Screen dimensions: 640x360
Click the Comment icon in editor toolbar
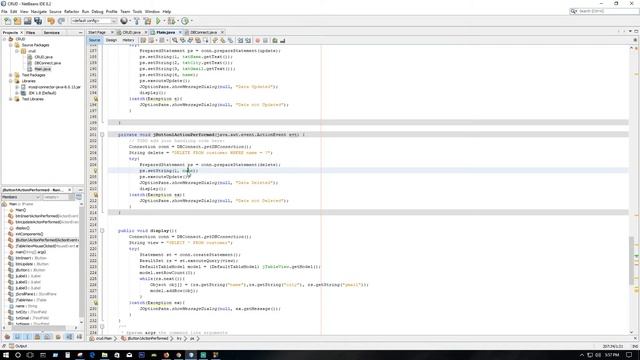pos(275,40)
